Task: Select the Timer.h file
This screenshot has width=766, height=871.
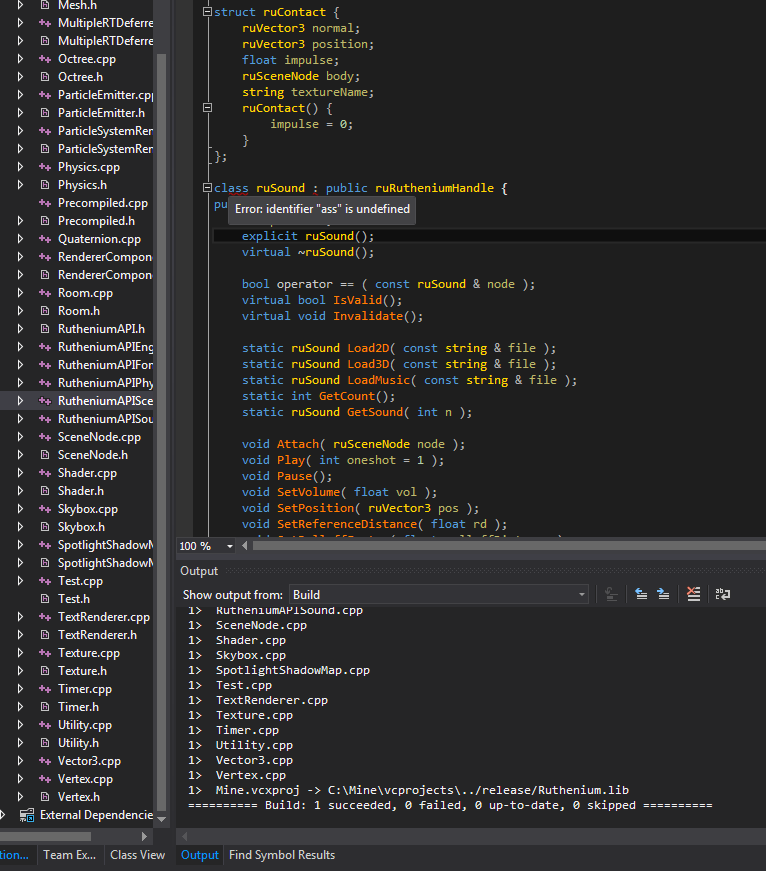Action: pos(78,707)
